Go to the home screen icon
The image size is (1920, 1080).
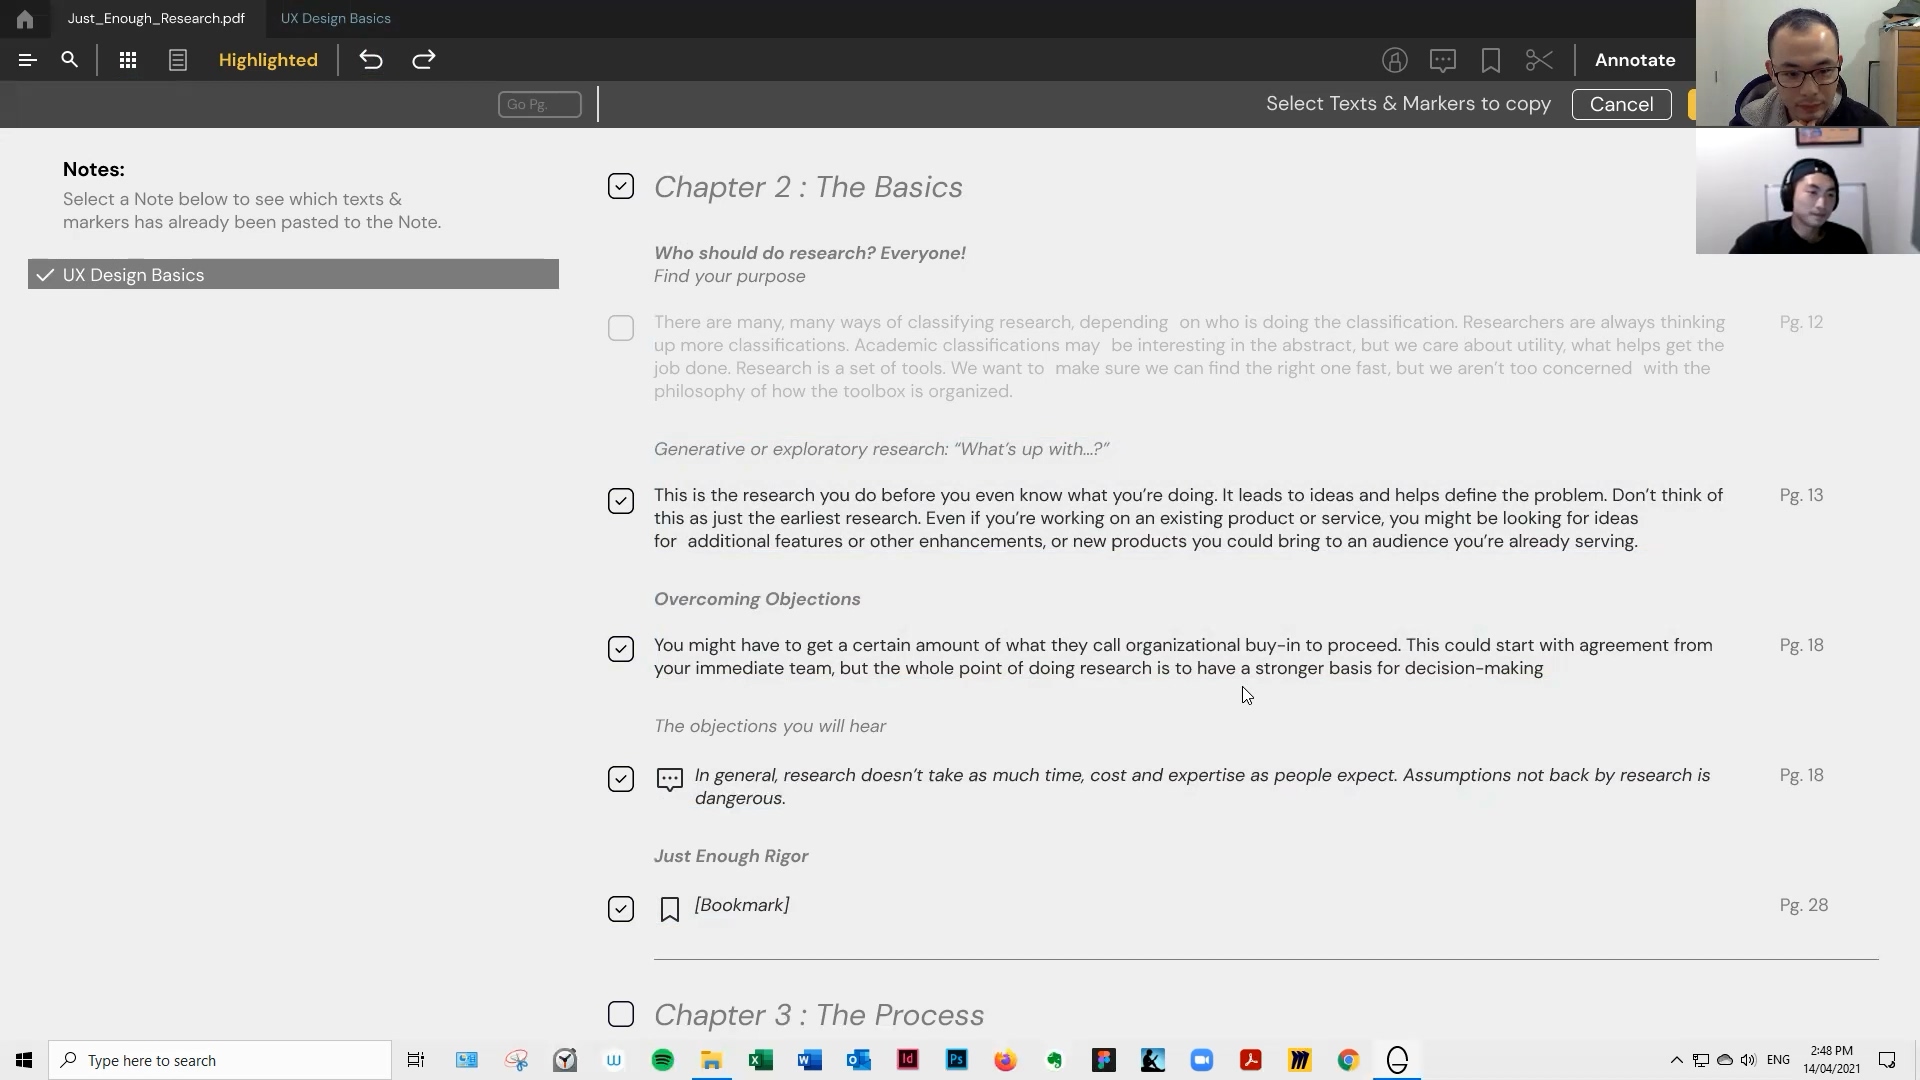coord(24,19)
